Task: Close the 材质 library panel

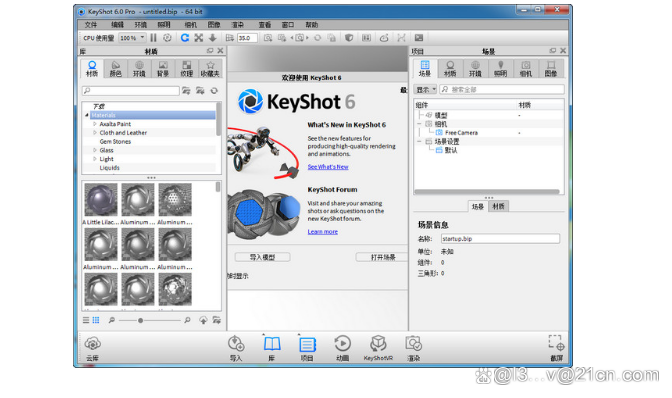Action: [x=220, y=51]
